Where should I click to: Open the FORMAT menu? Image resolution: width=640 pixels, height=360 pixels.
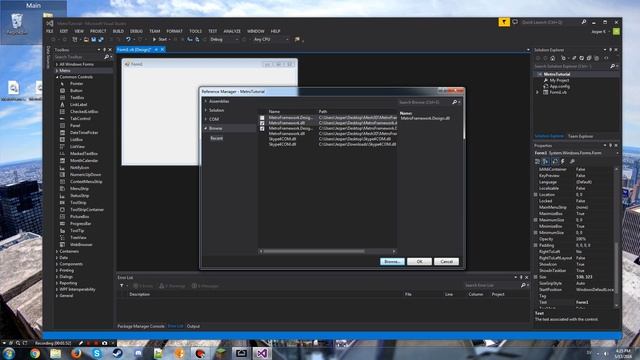point(174,31)
